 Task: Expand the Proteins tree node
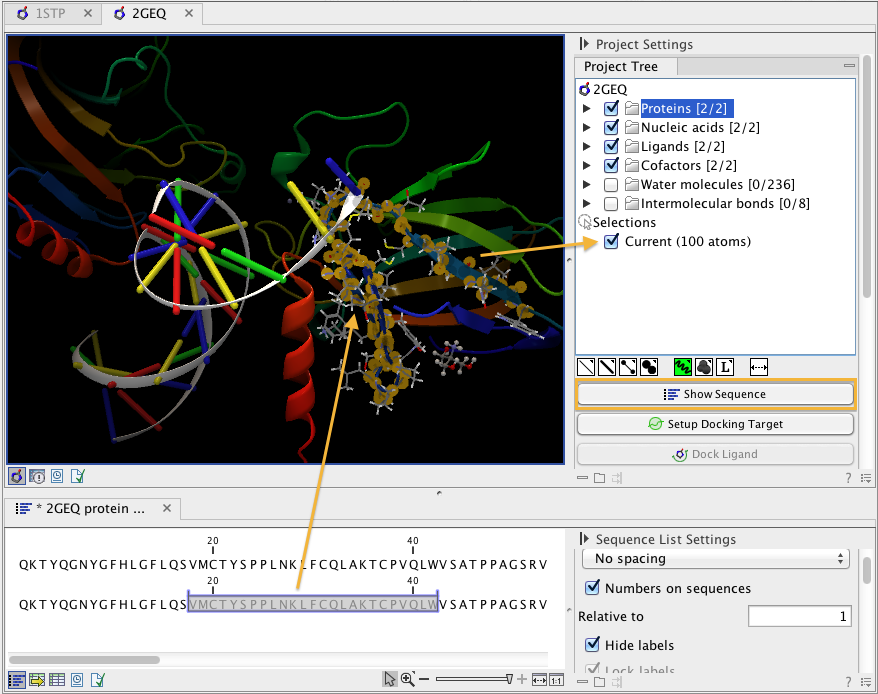click(x=587, y=109)
